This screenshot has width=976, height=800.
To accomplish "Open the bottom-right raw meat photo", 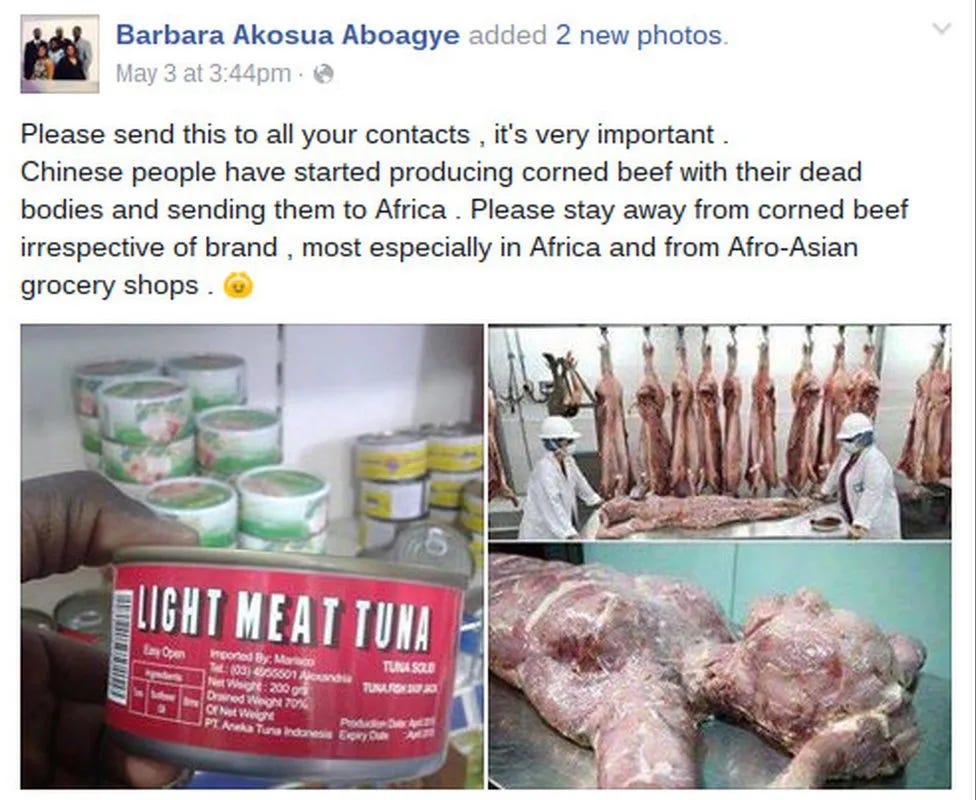I will pos(720,666).
